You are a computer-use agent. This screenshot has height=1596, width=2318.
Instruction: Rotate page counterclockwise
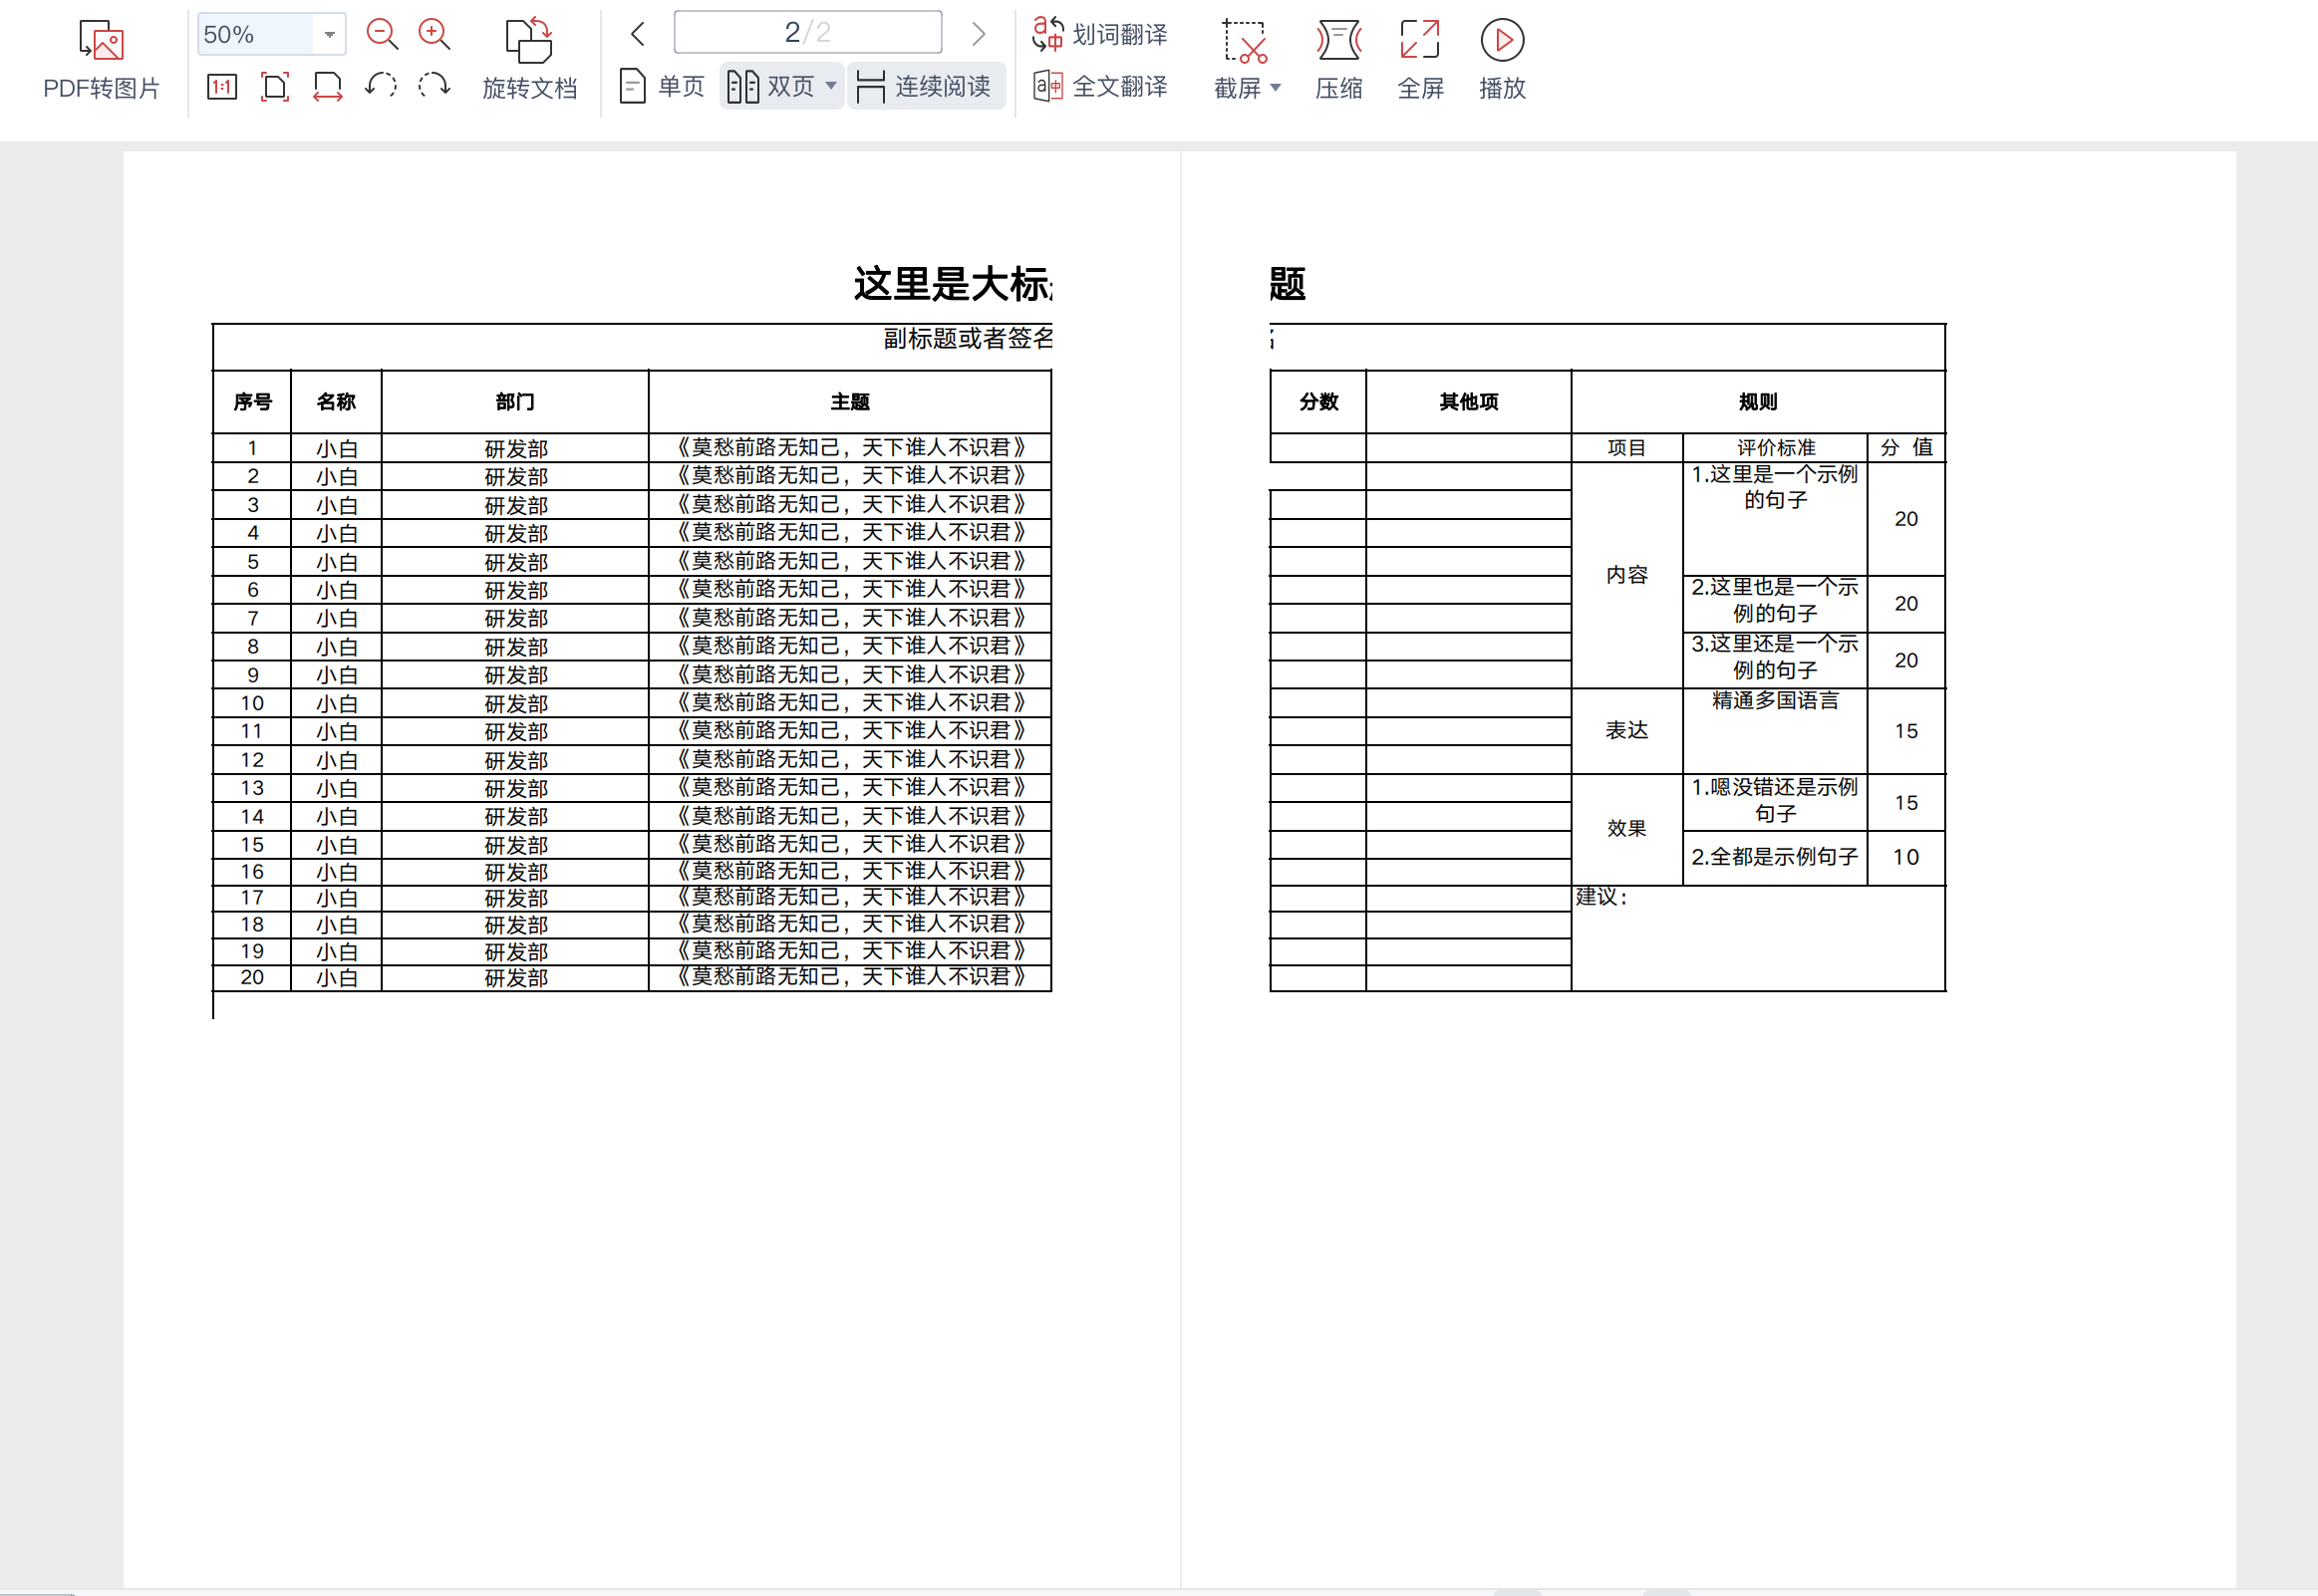(x=380, y=86)
